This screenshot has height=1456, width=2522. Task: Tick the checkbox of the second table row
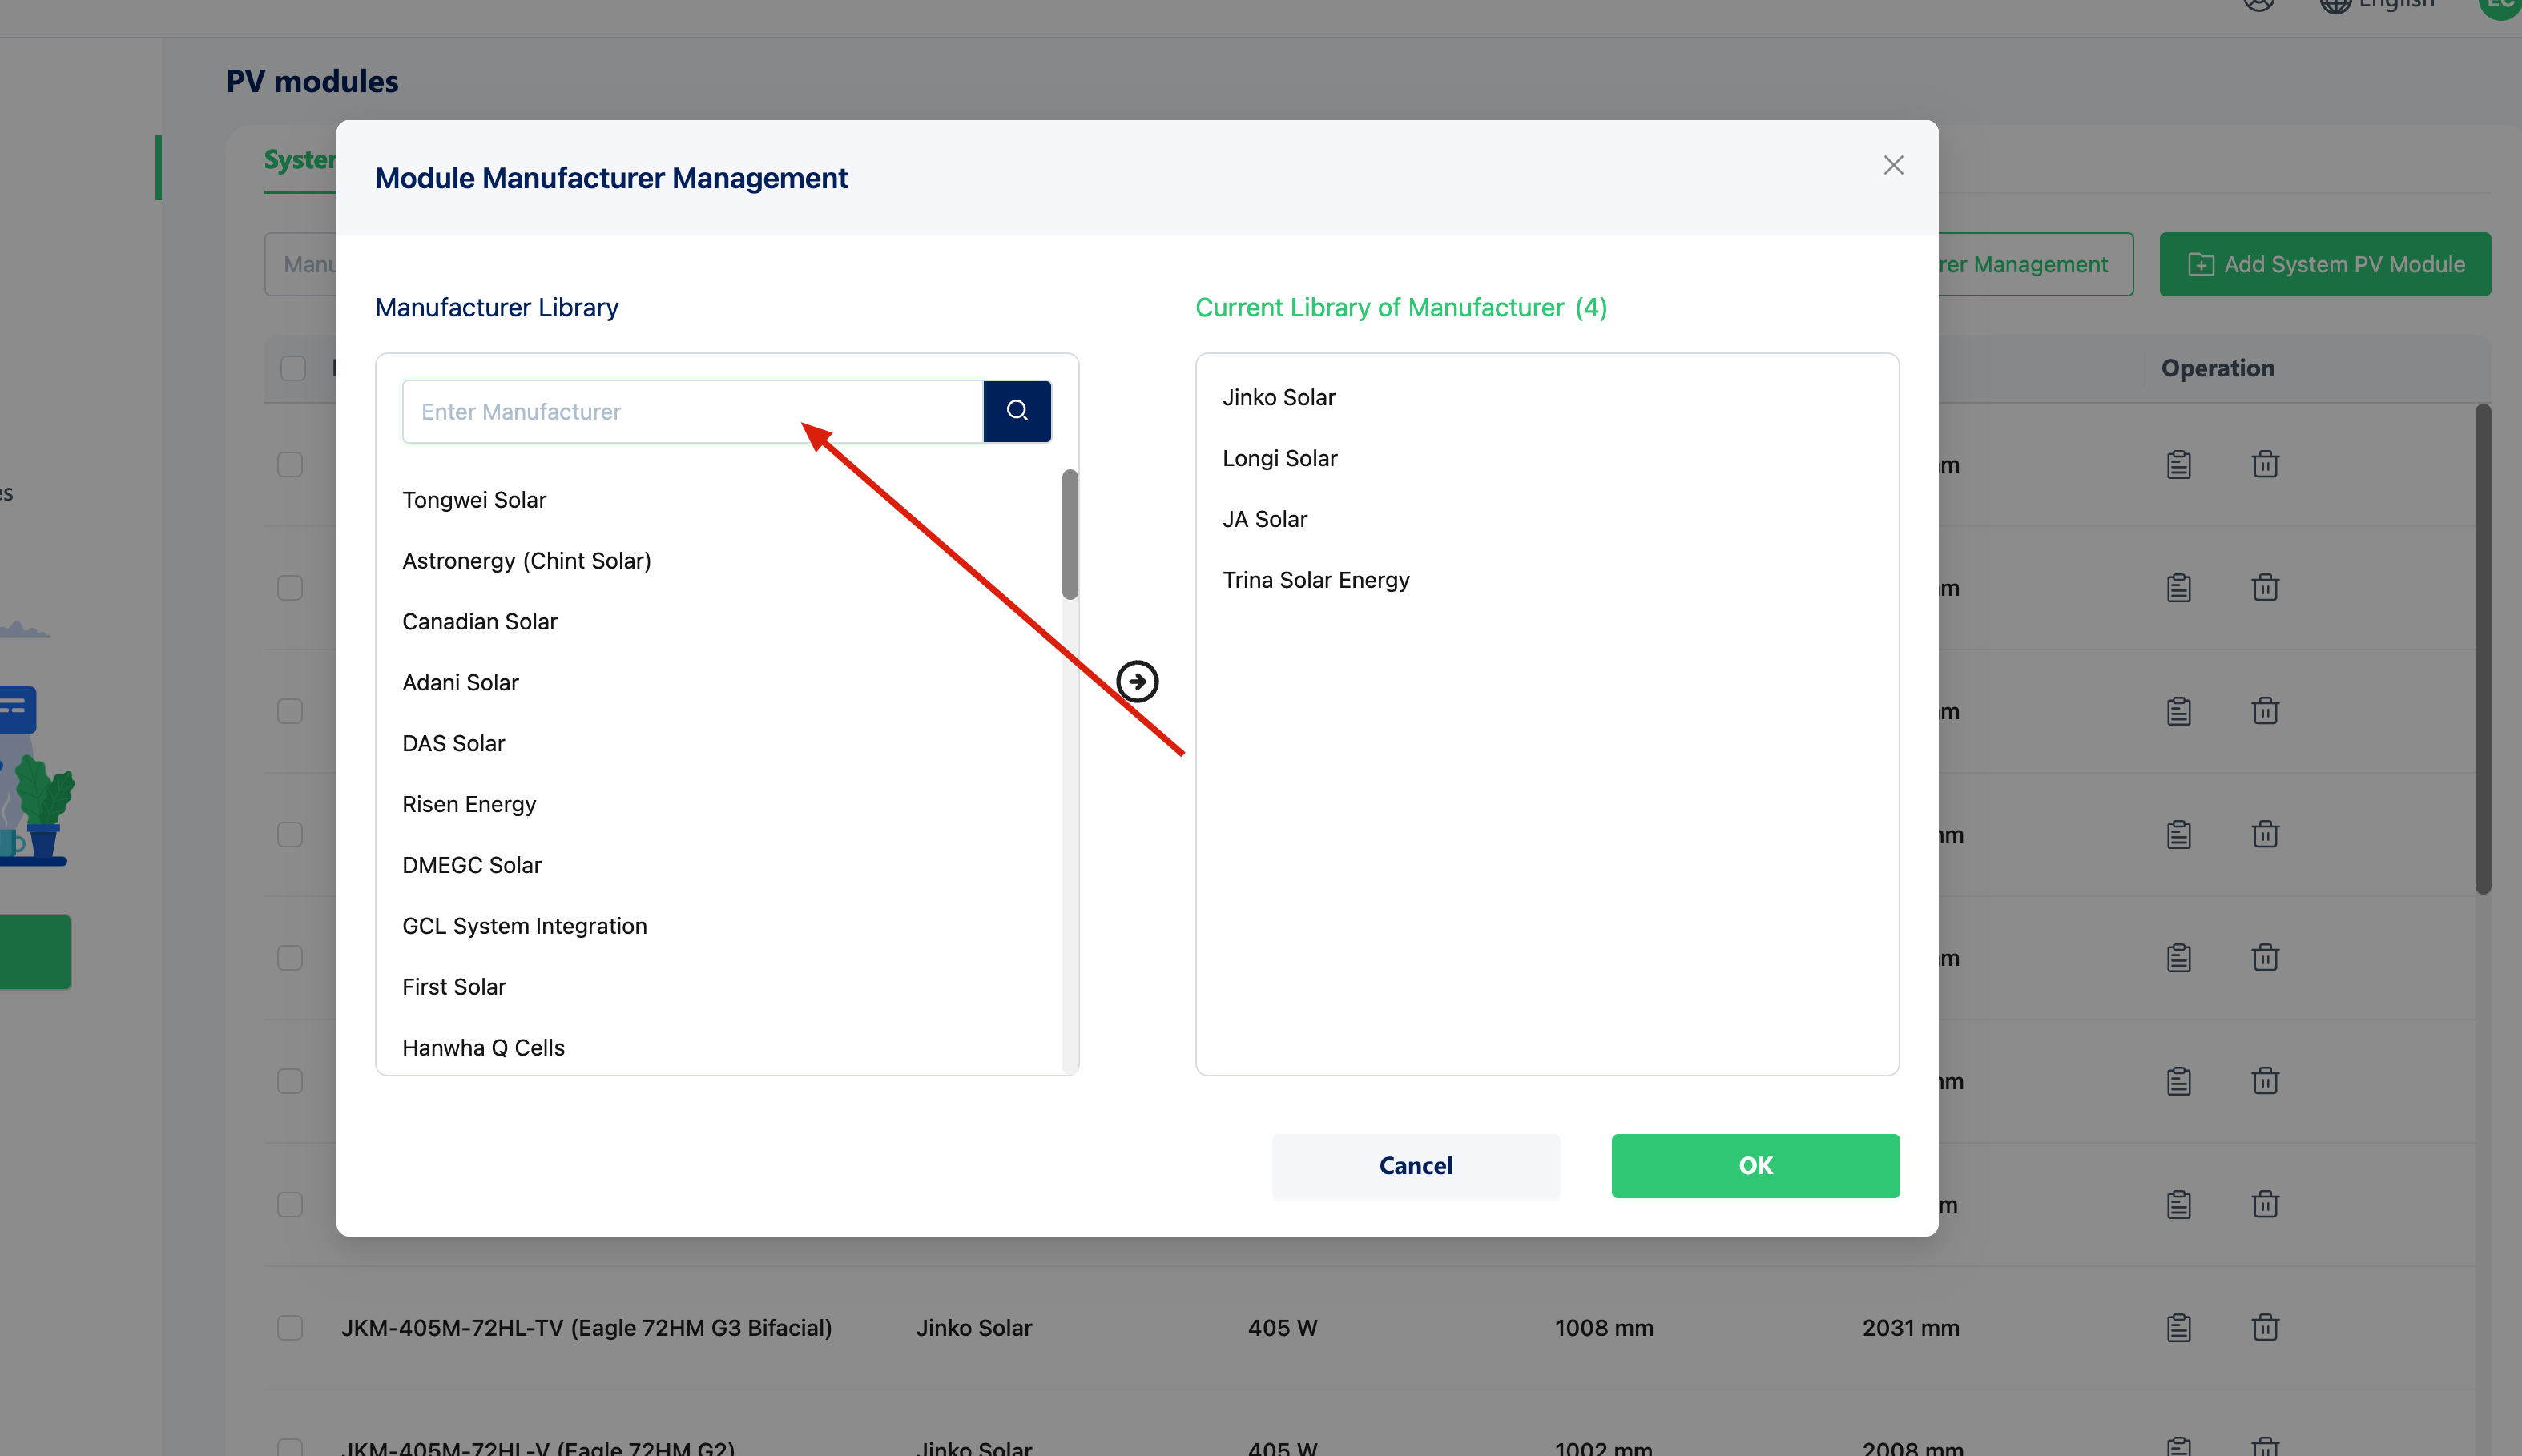pos(290,588)
